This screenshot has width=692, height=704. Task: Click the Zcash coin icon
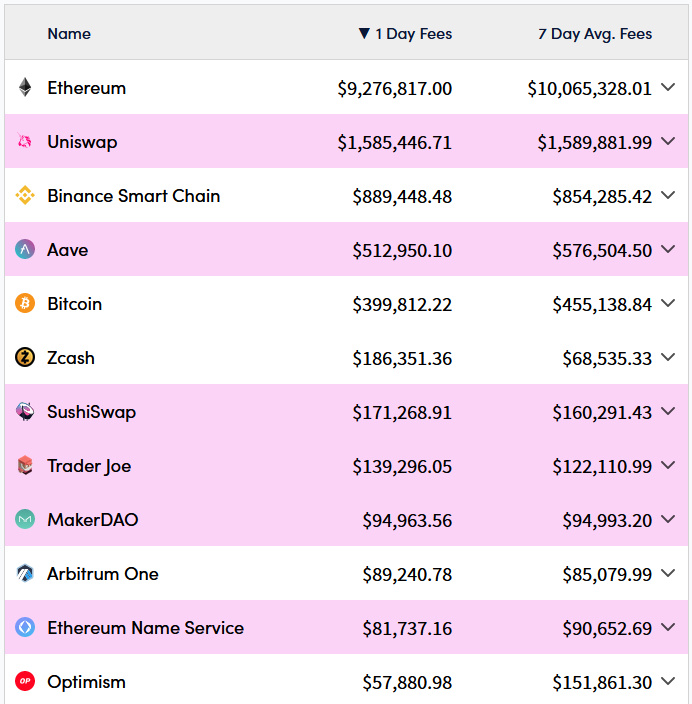25,358
